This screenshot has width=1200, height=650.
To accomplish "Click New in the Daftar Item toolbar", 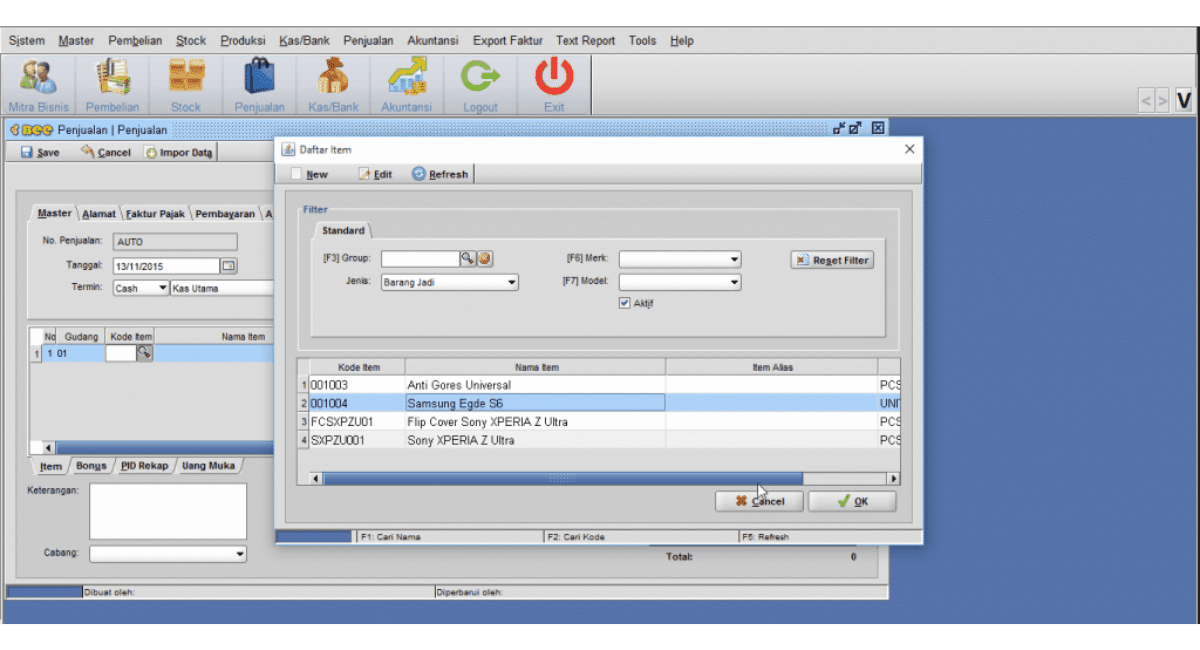I will pos(309,174).
